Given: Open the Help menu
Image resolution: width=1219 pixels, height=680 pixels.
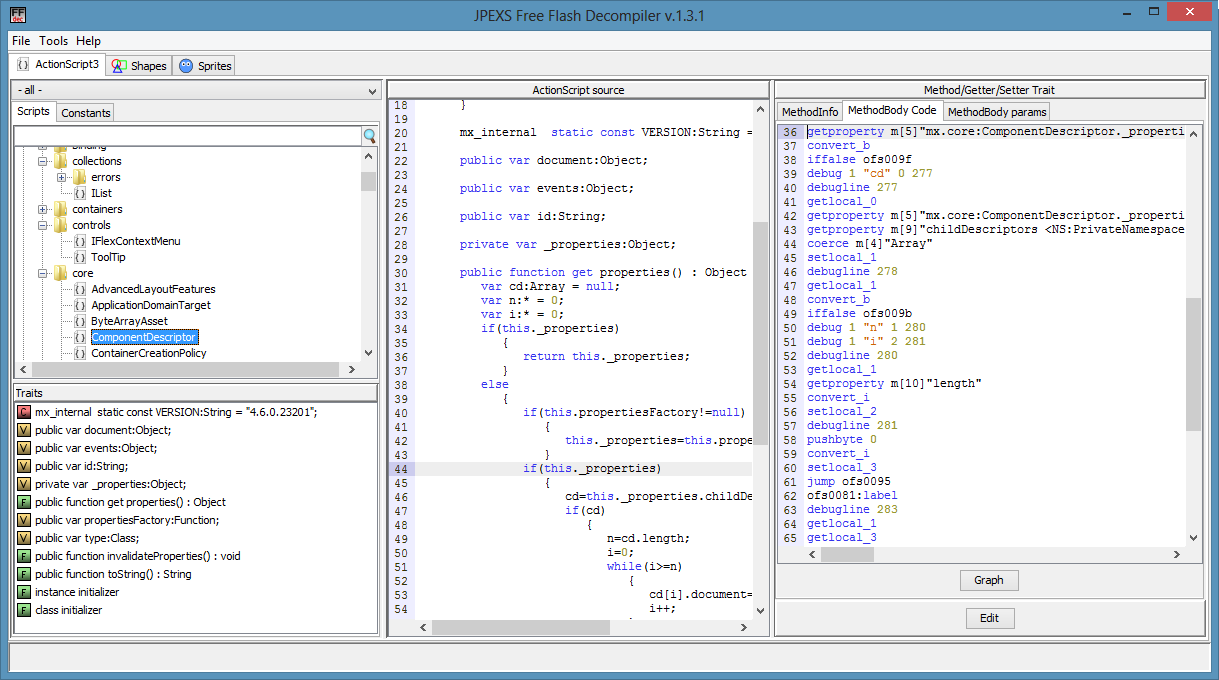Looking at the screenshot, I should [89, 41].
